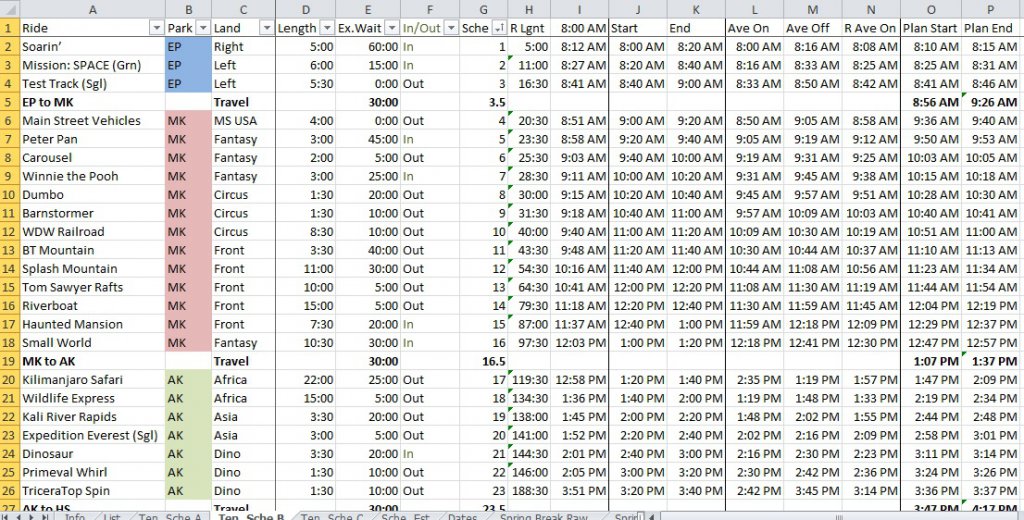The width and height of the screenshot is (1024, 520).
Task: Select row 5 header
Action: click(9, 102)
